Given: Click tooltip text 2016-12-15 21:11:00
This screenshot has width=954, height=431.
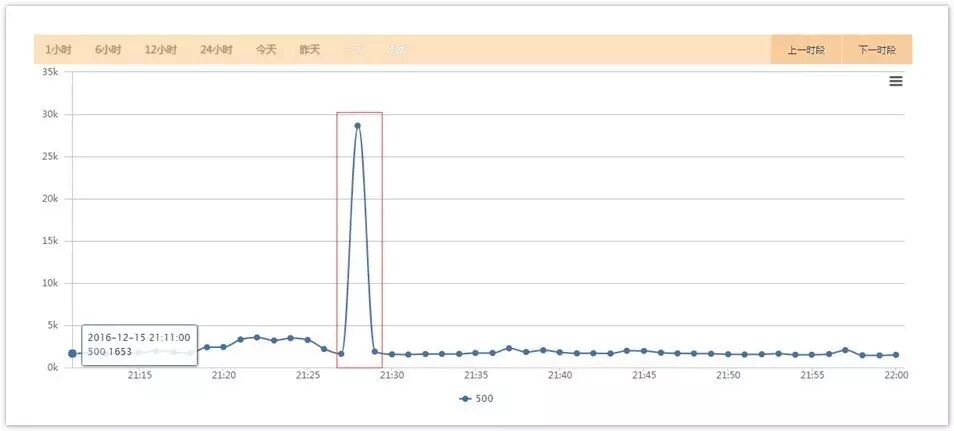Looking at the screenshot, I should pyautogui.click(x=139, y=337).
